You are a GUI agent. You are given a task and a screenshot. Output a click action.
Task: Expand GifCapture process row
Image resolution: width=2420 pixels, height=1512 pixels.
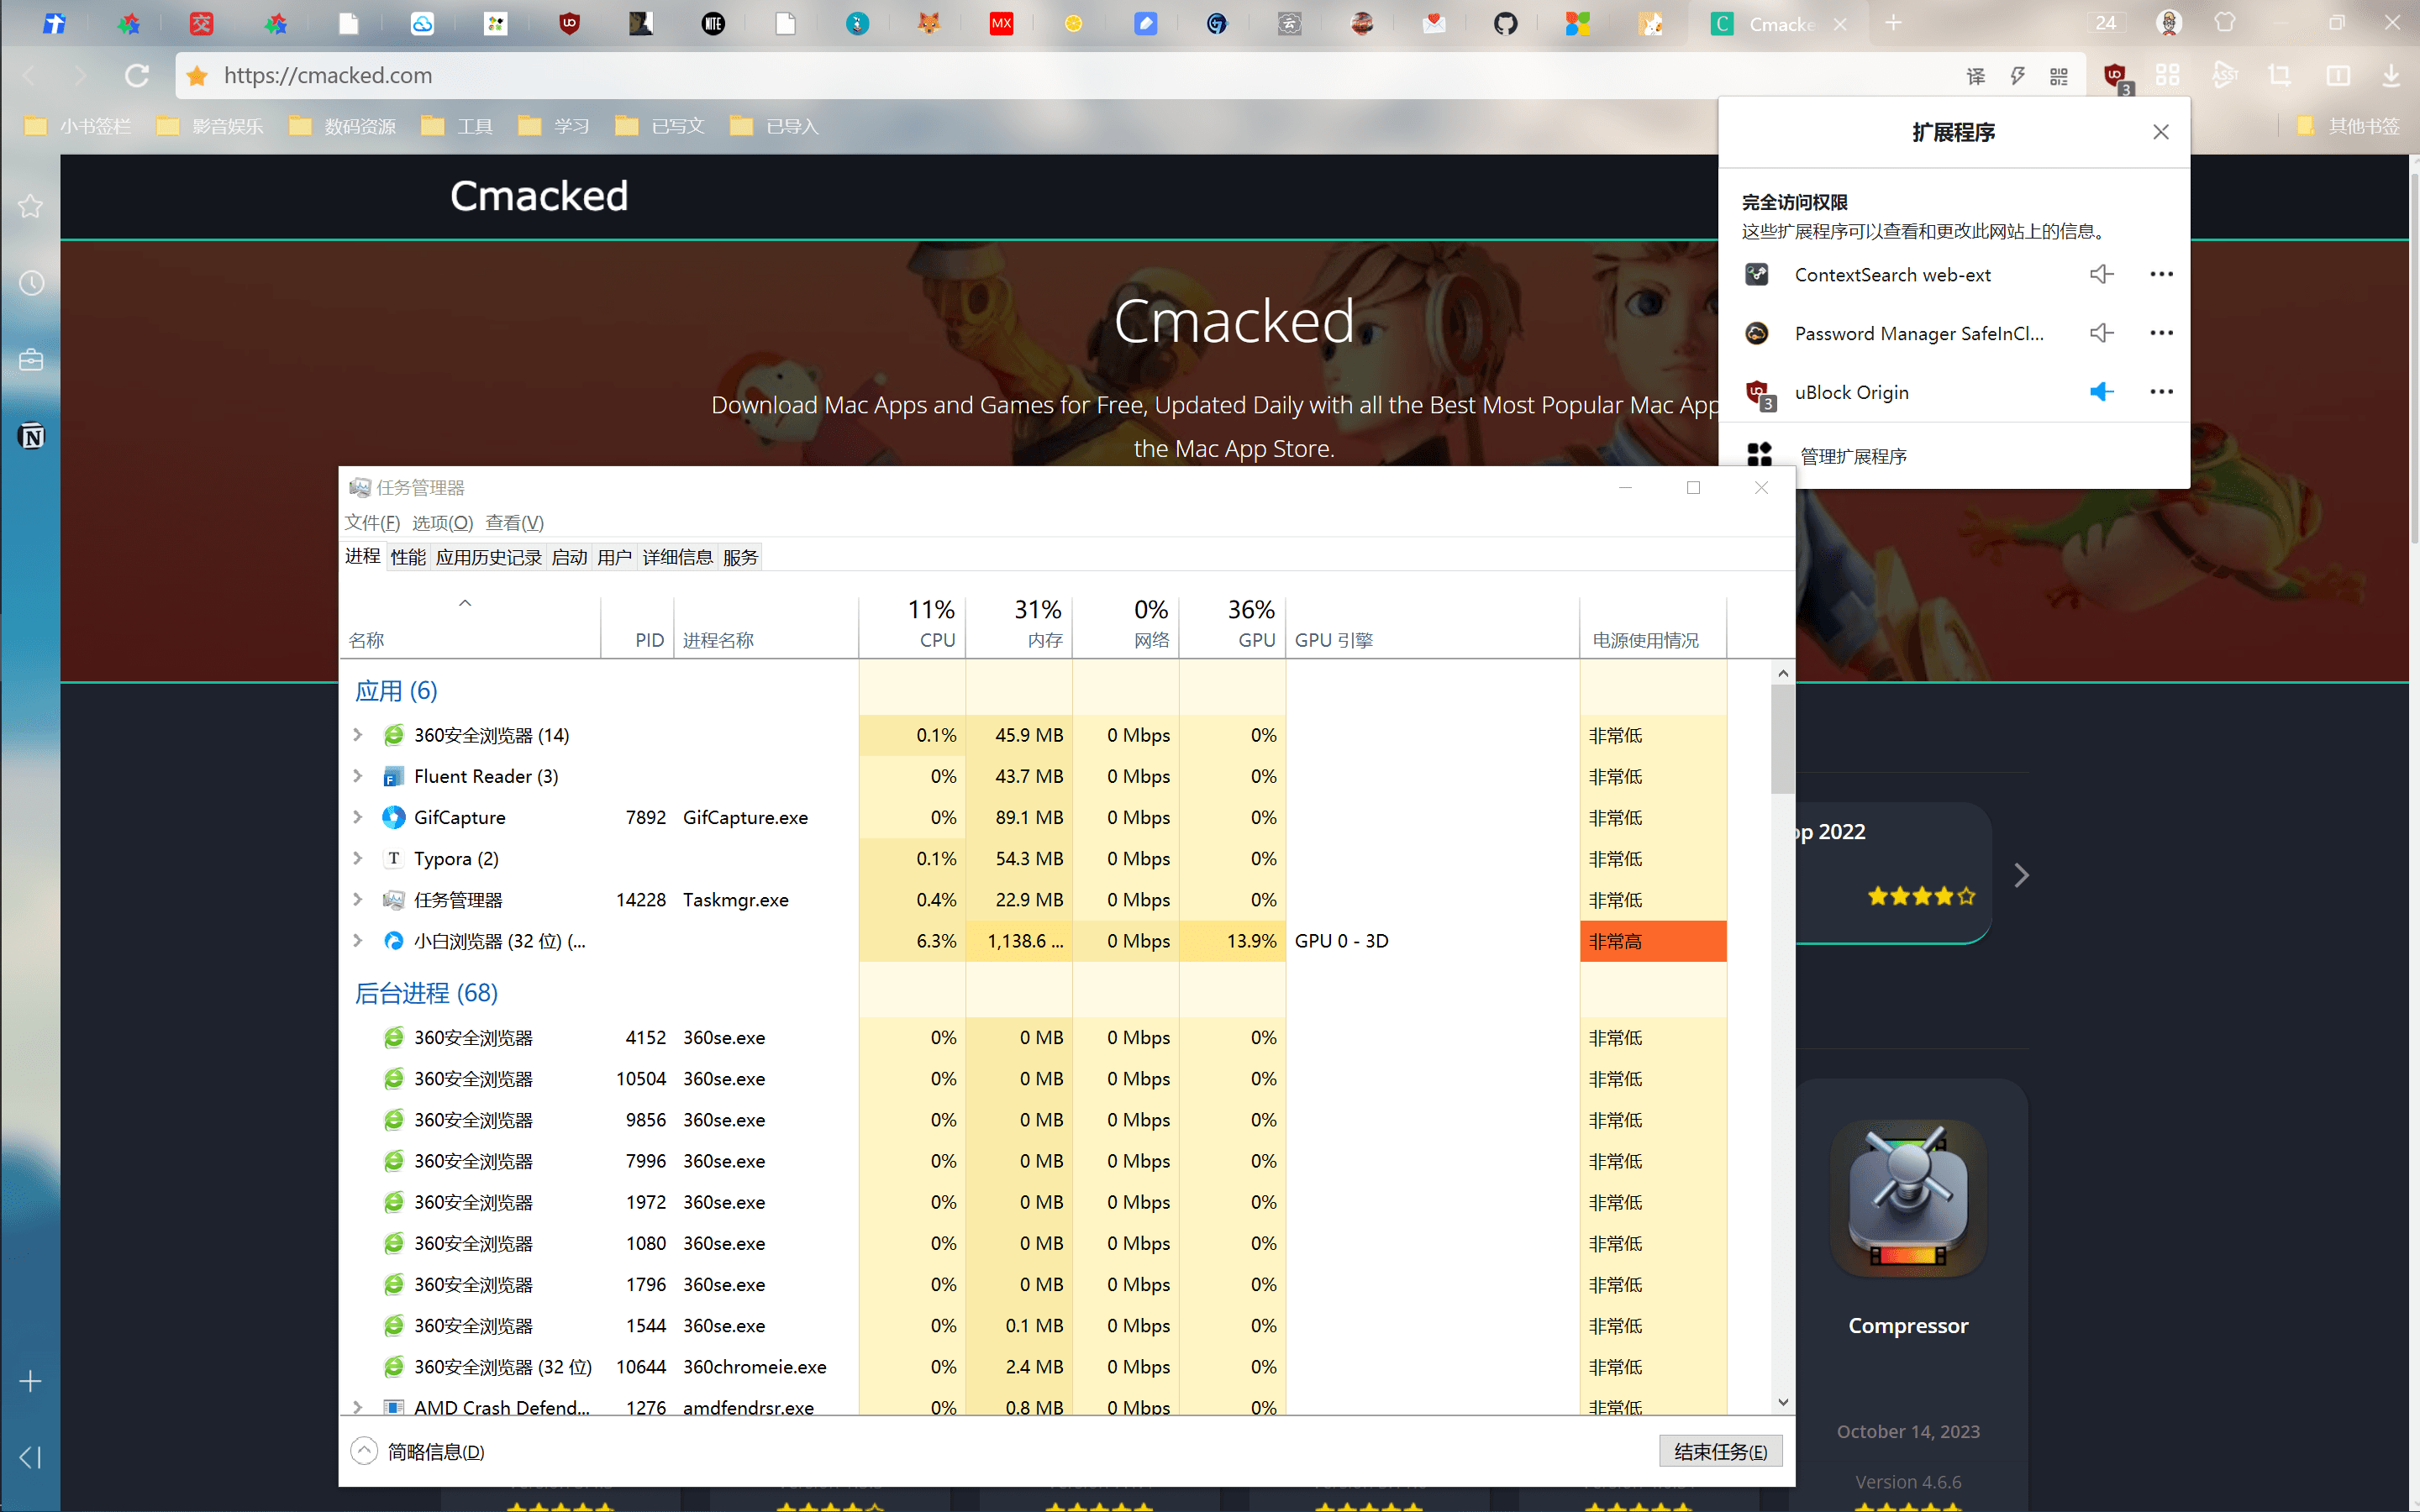coord(358,817)
